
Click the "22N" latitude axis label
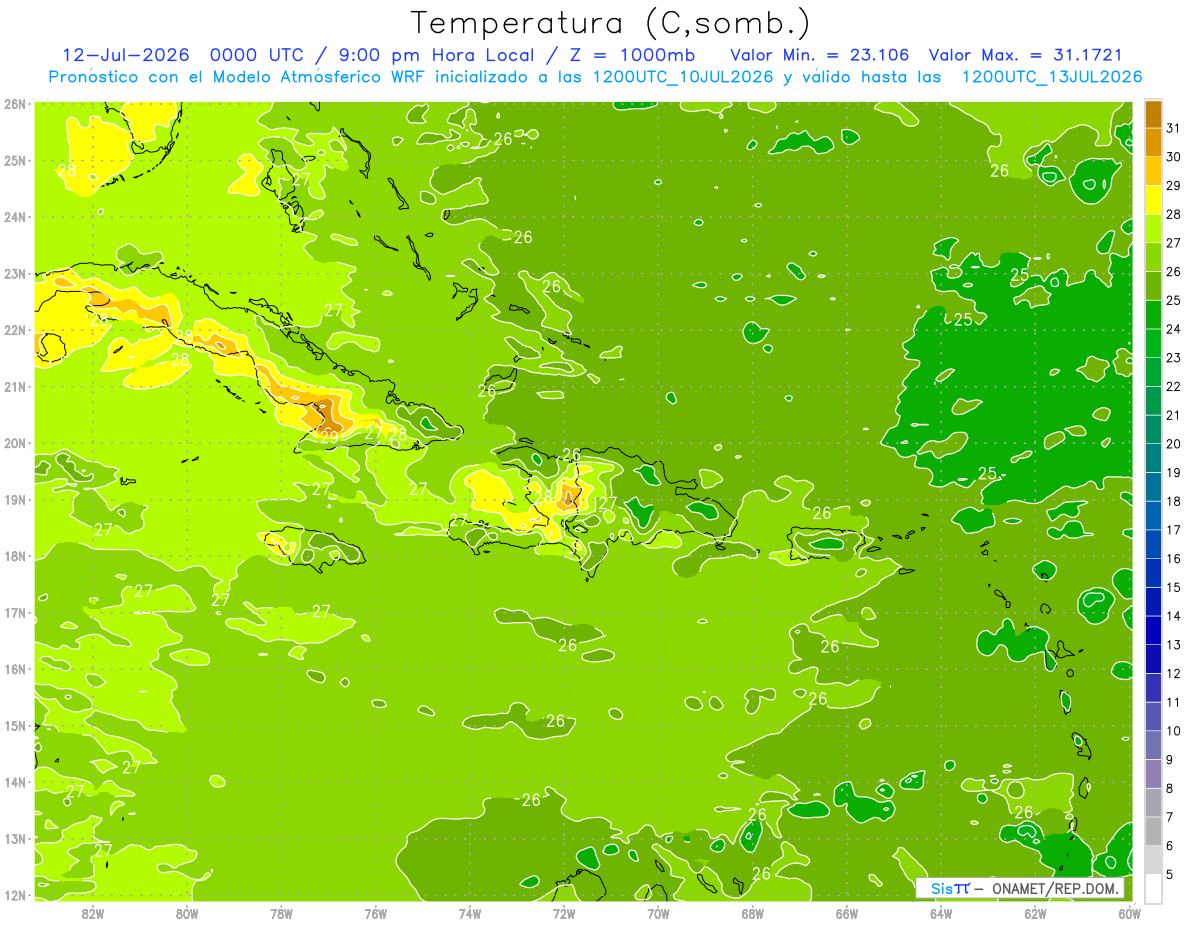coord(15,330)
